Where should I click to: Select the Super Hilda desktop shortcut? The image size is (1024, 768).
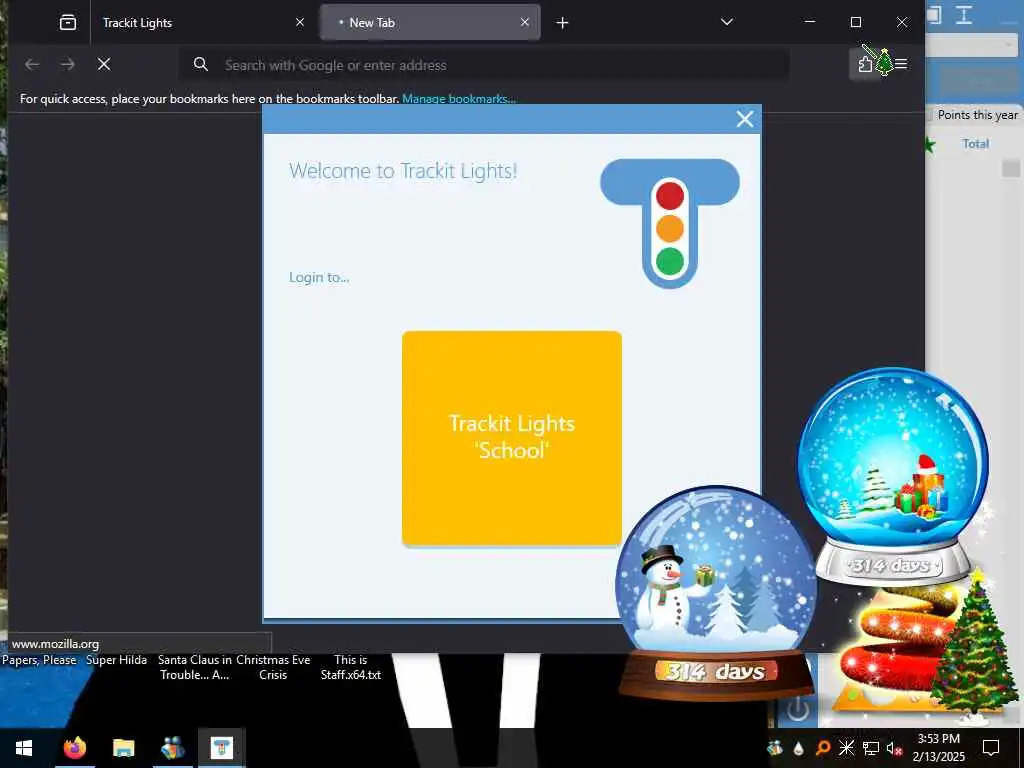click(x=116, y=660)
